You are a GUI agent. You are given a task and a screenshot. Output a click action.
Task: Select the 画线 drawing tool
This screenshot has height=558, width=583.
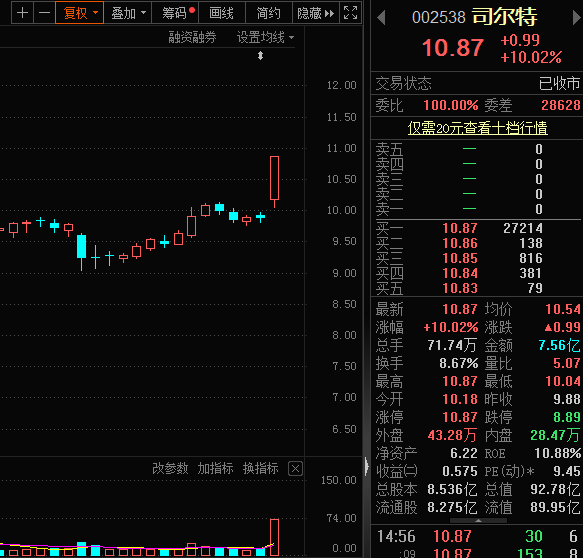point(222,13)
